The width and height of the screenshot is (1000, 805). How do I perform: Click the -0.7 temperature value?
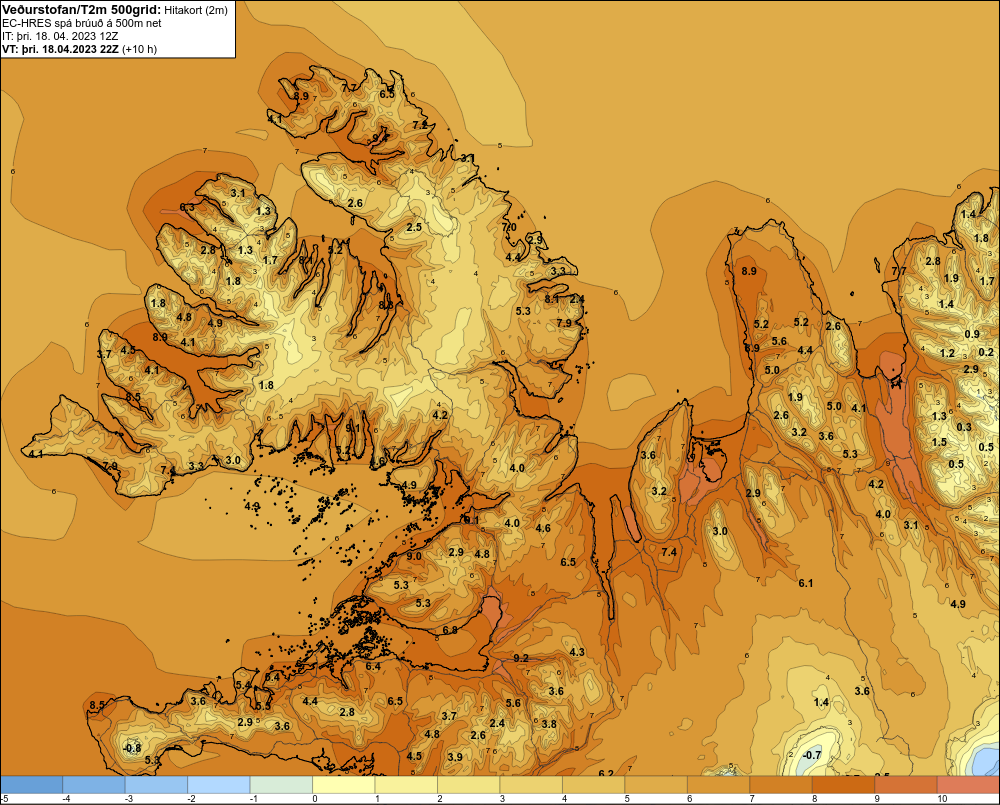(811, 755)
